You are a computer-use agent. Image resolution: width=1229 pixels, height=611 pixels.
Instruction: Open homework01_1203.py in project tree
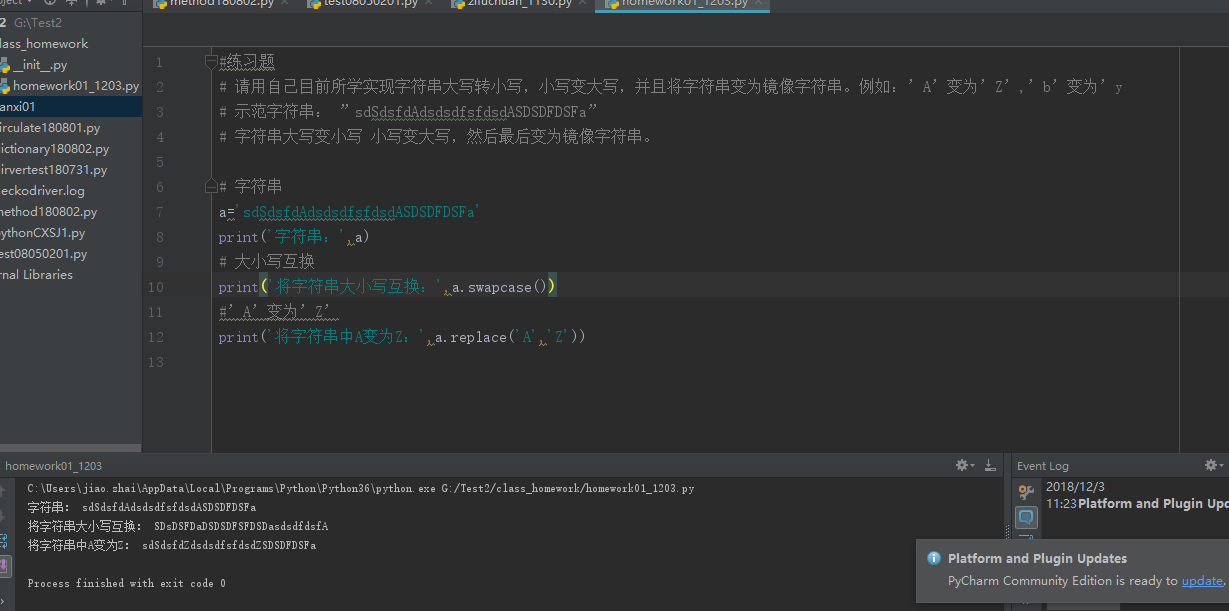pos(74,86)
